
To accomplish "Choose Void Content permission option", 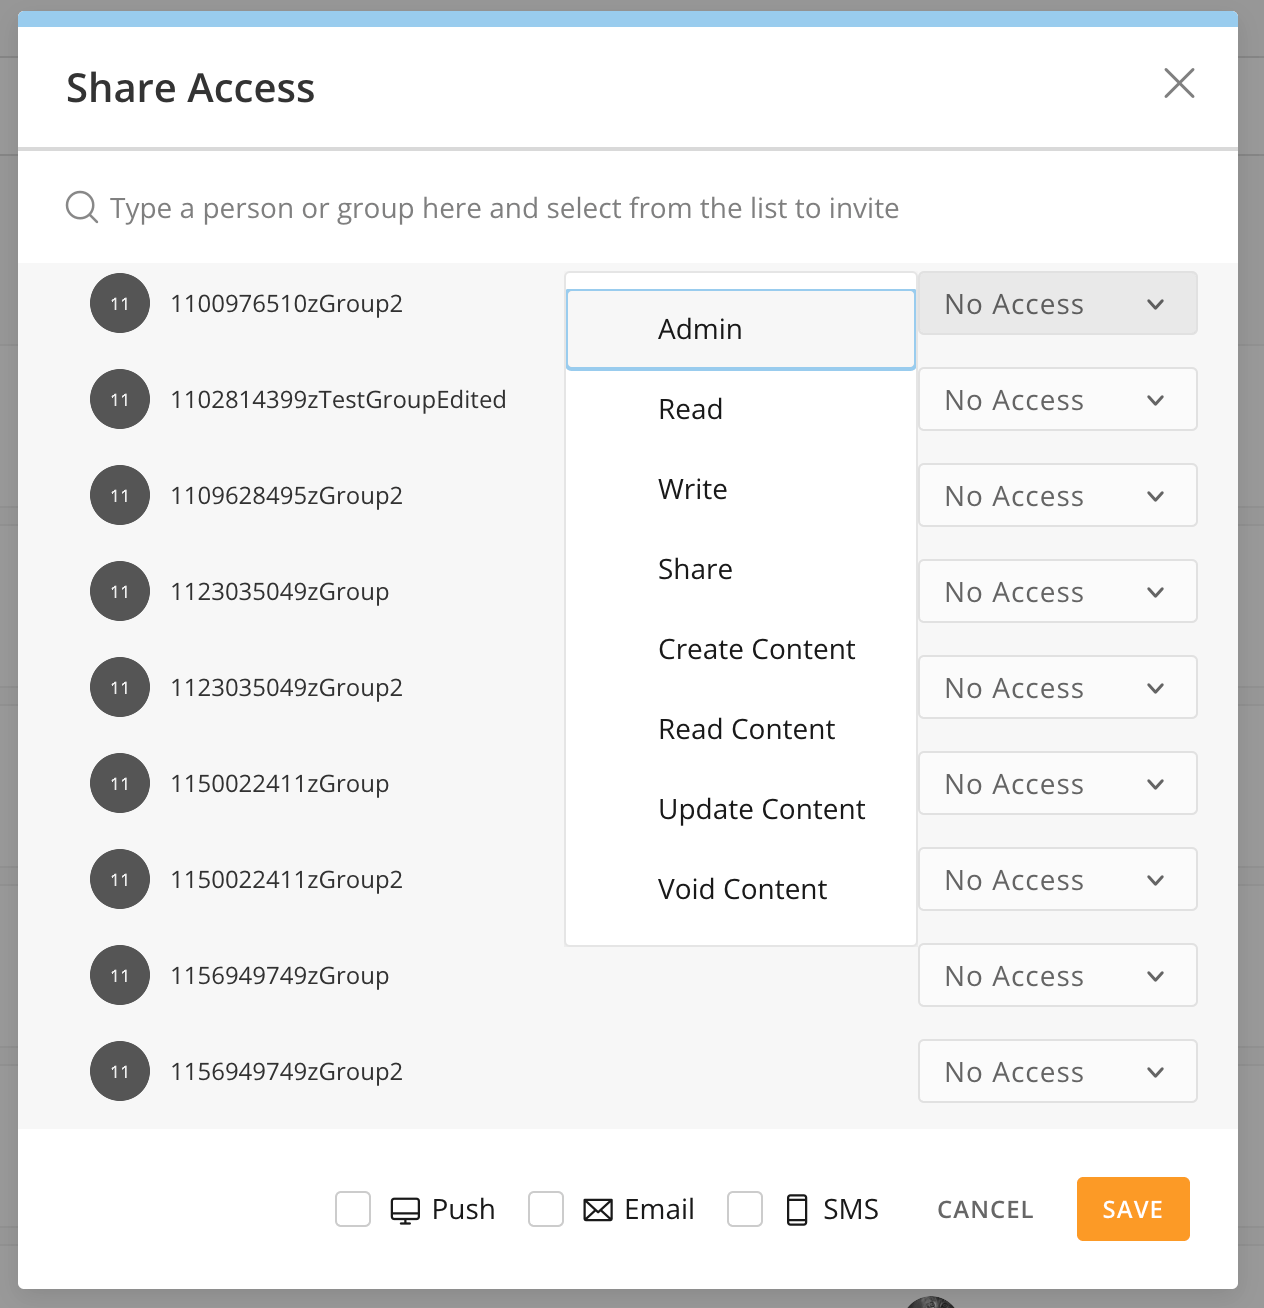I will pyautogui.click(x=741, y=889).
